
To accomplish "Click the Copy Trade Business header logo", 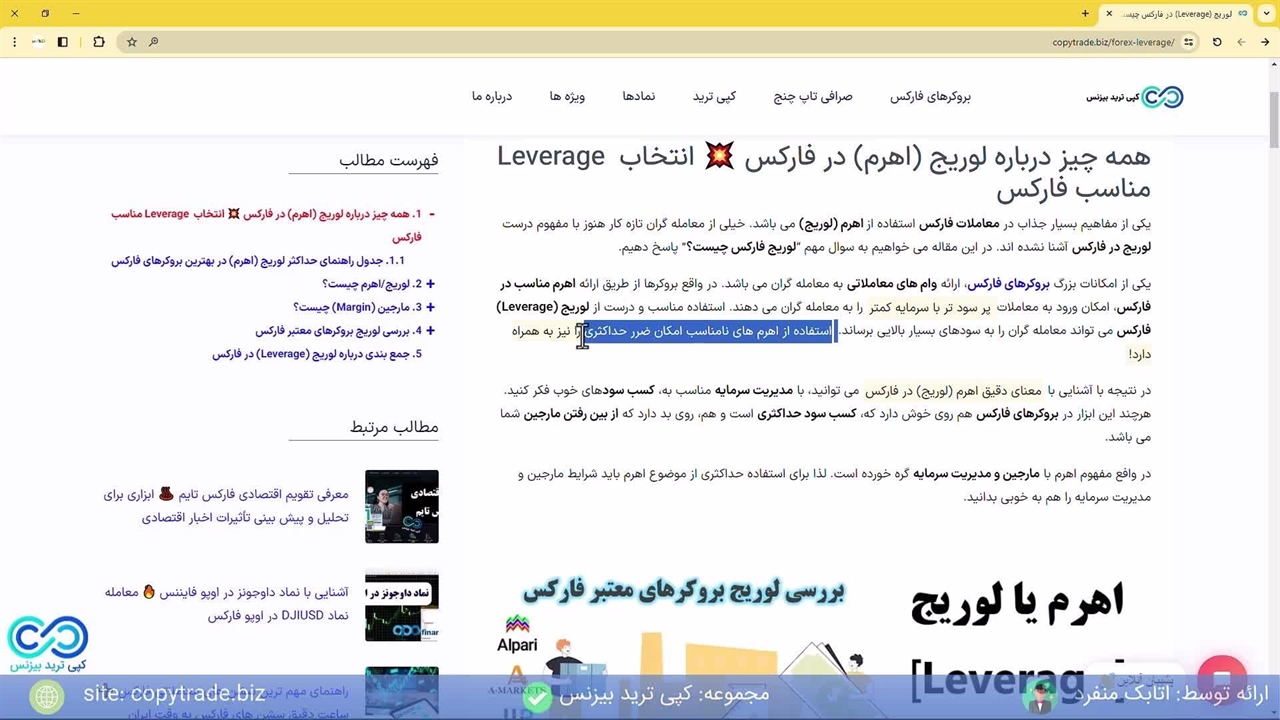I will point(1135,97).
